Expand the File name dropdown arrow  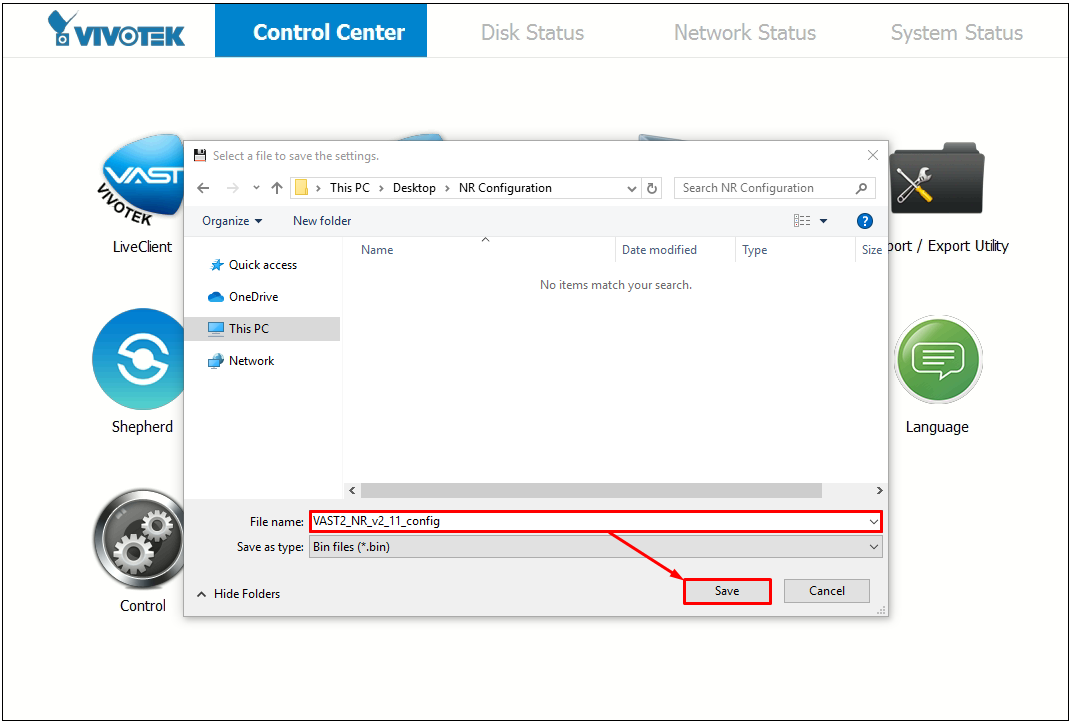874,522
